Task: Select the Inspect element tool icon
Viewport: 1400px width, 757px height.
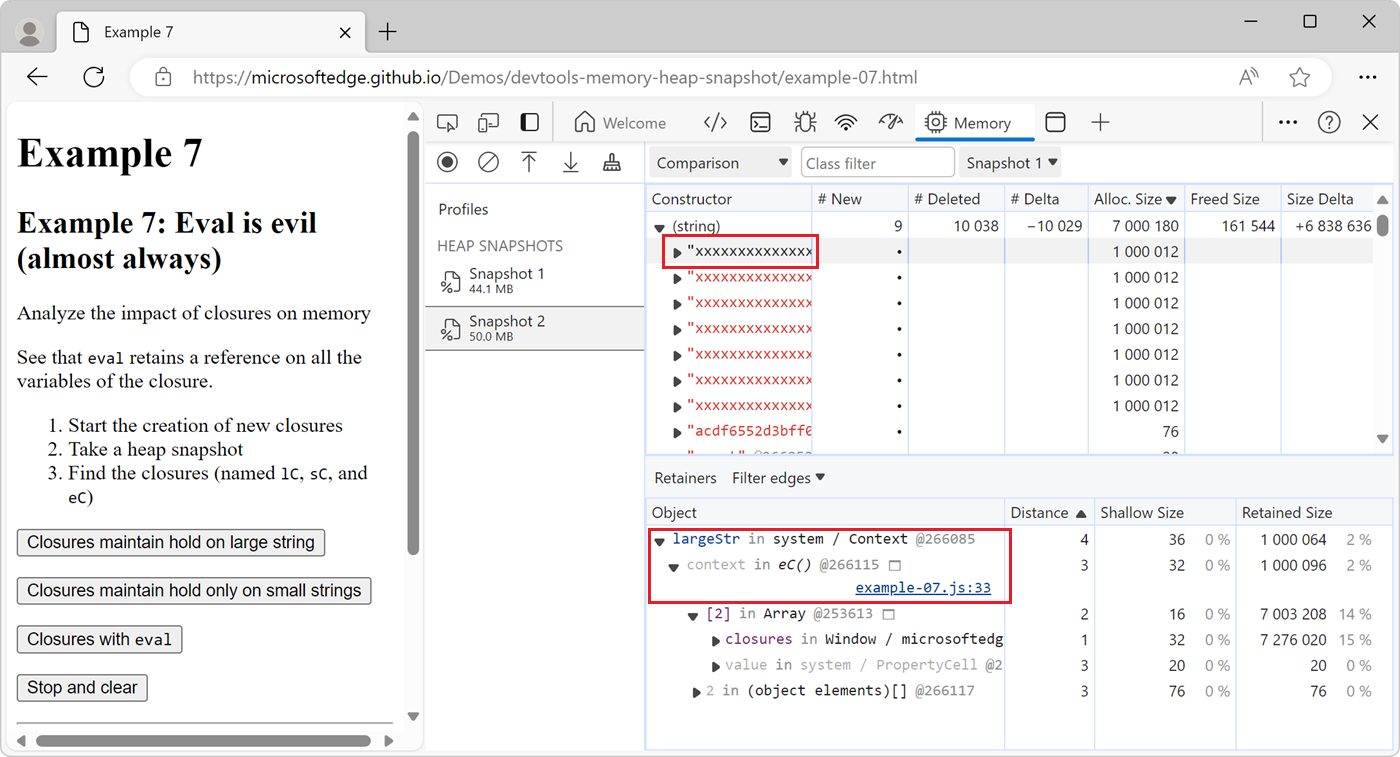Action: point(447,123)
